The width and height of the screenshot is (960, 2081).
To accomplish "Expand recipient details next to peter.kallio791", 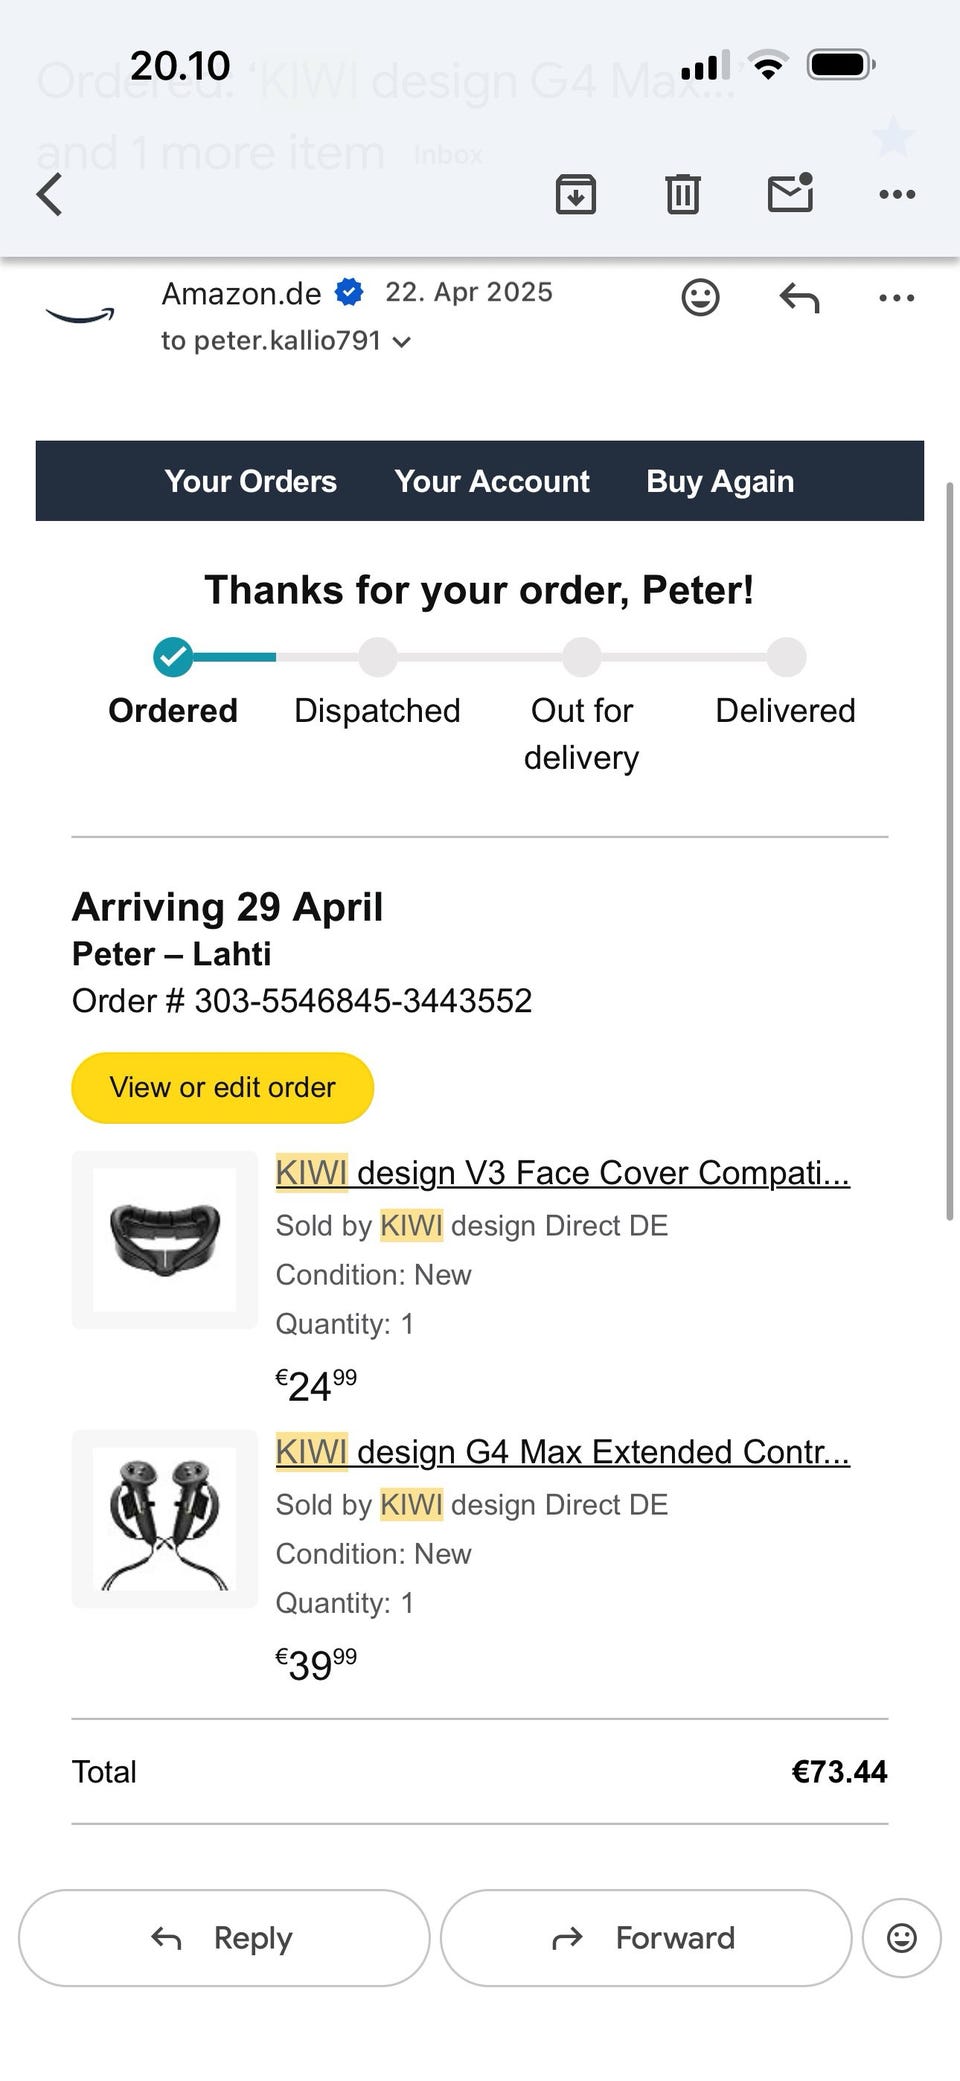I will 402,342.
